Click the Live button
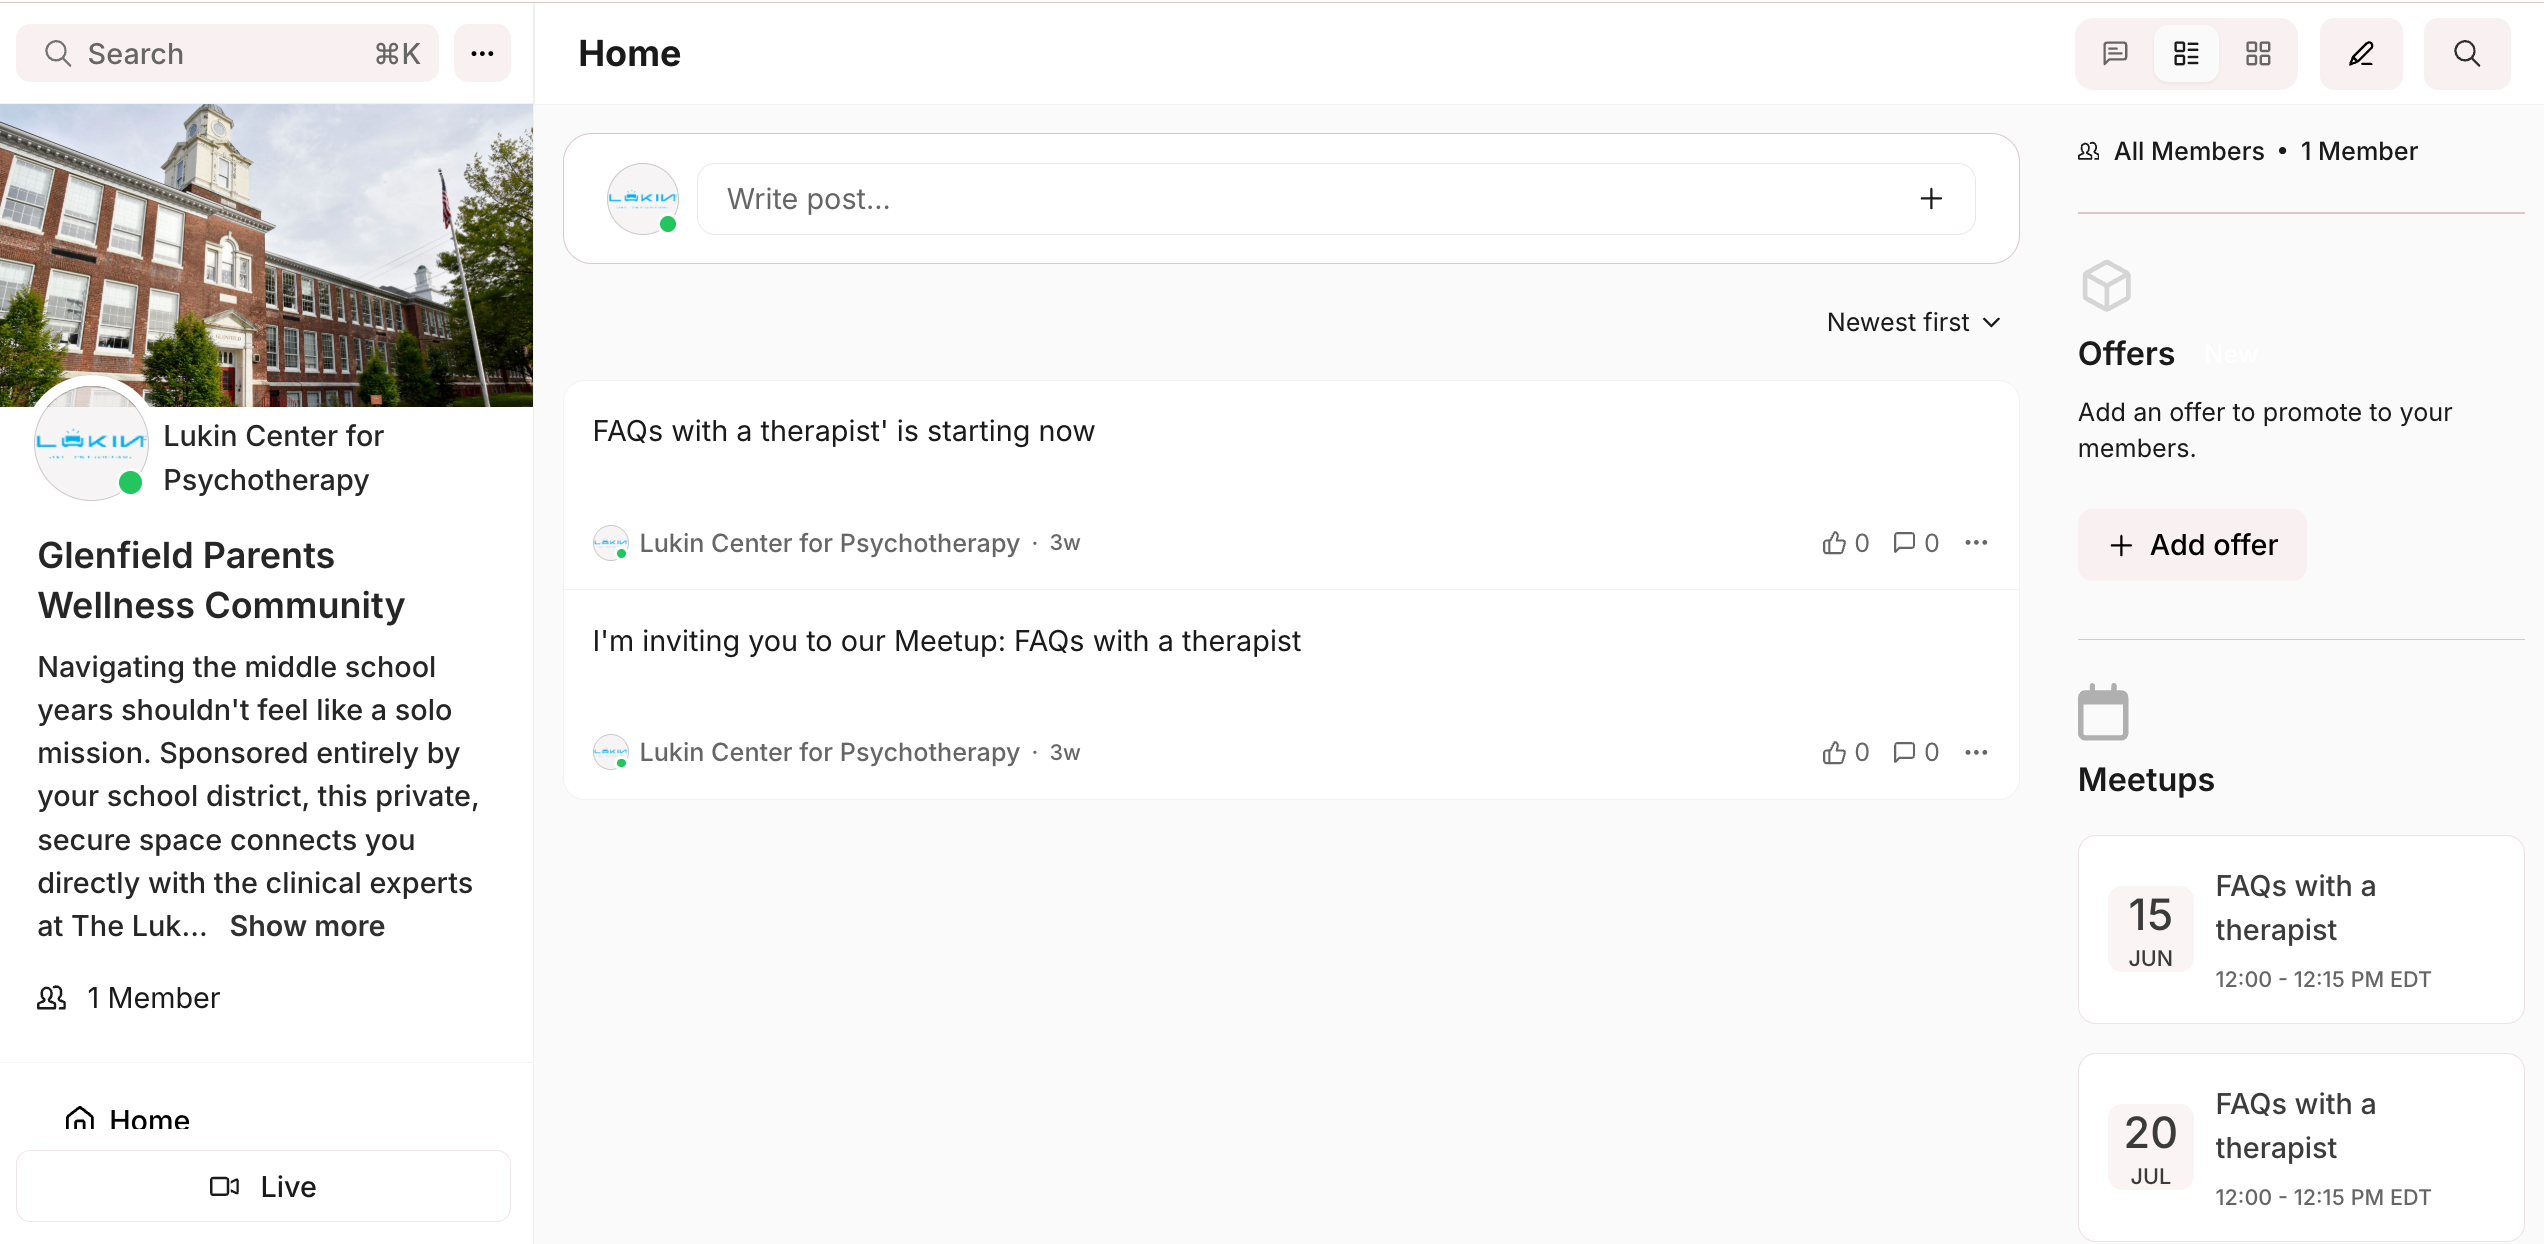 [263, 1186]
